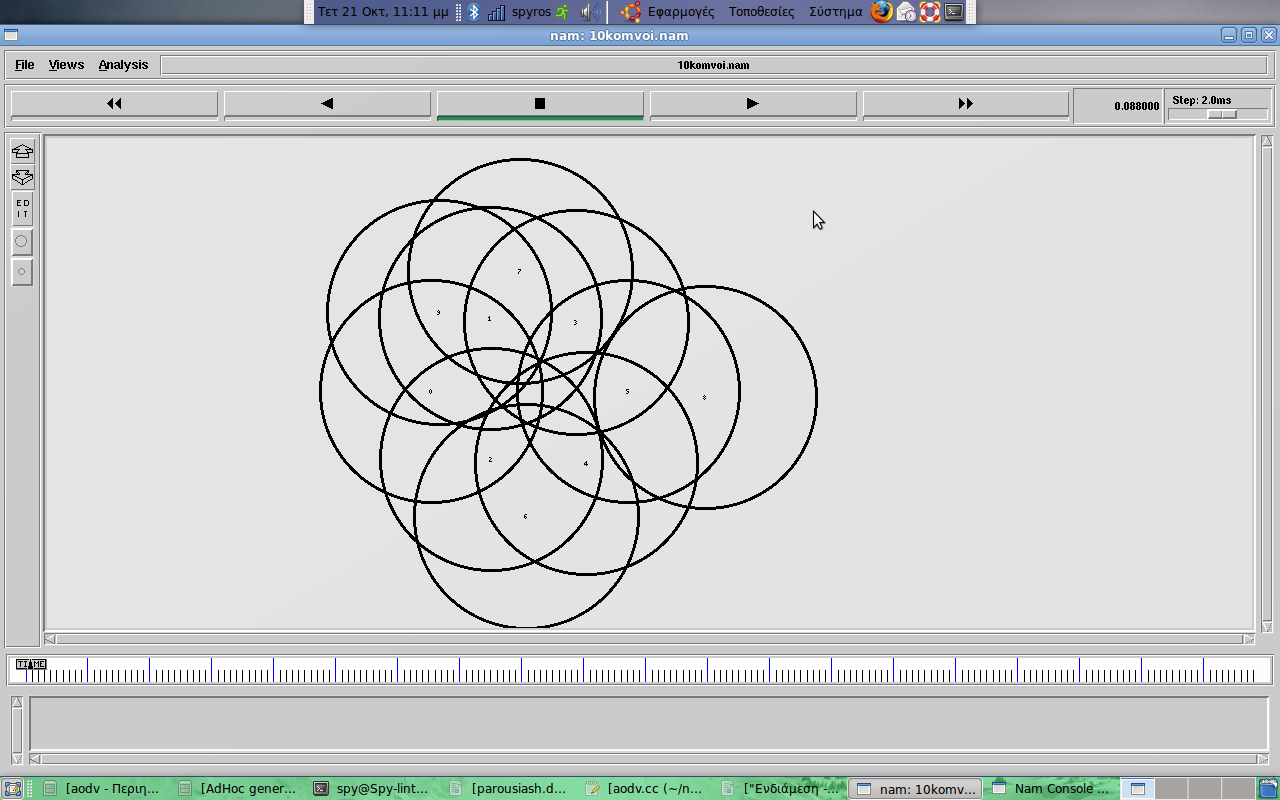Click the date and time clock
Image resolution: width=1280 pixels, height=800 pixels.
(383, 12)
